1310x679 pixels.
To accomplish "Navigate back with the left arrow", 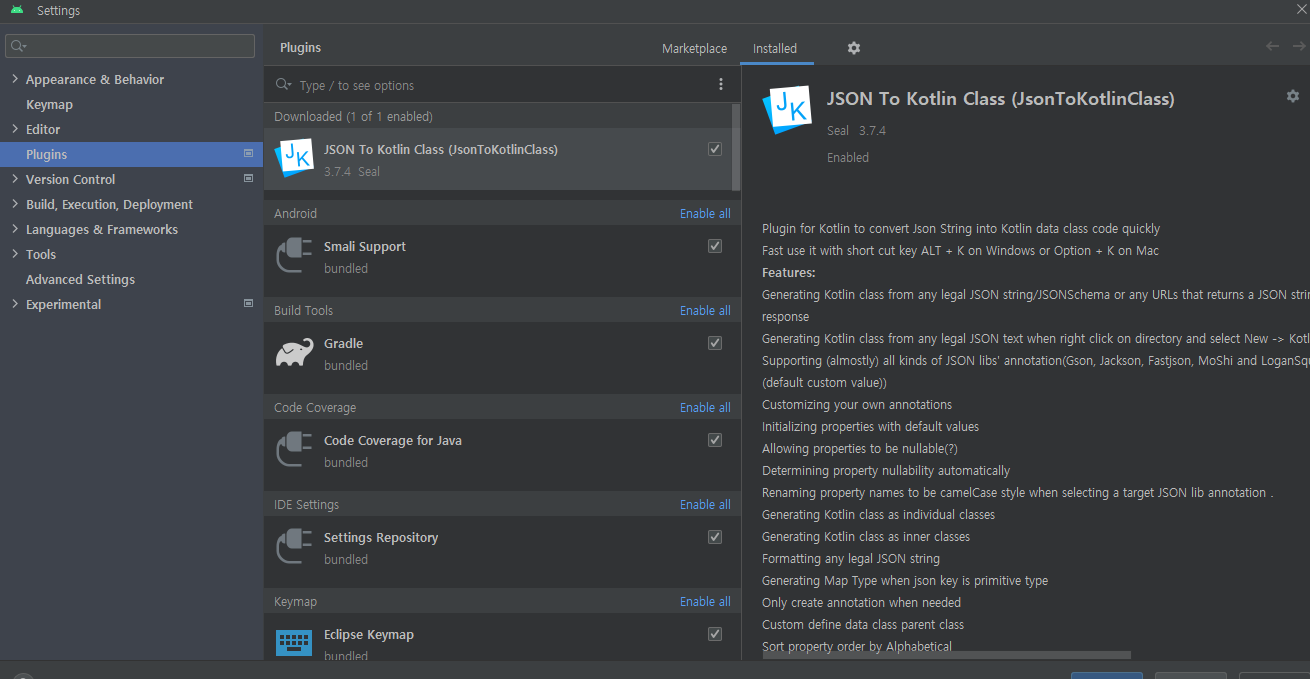I will click(1272, 46).
